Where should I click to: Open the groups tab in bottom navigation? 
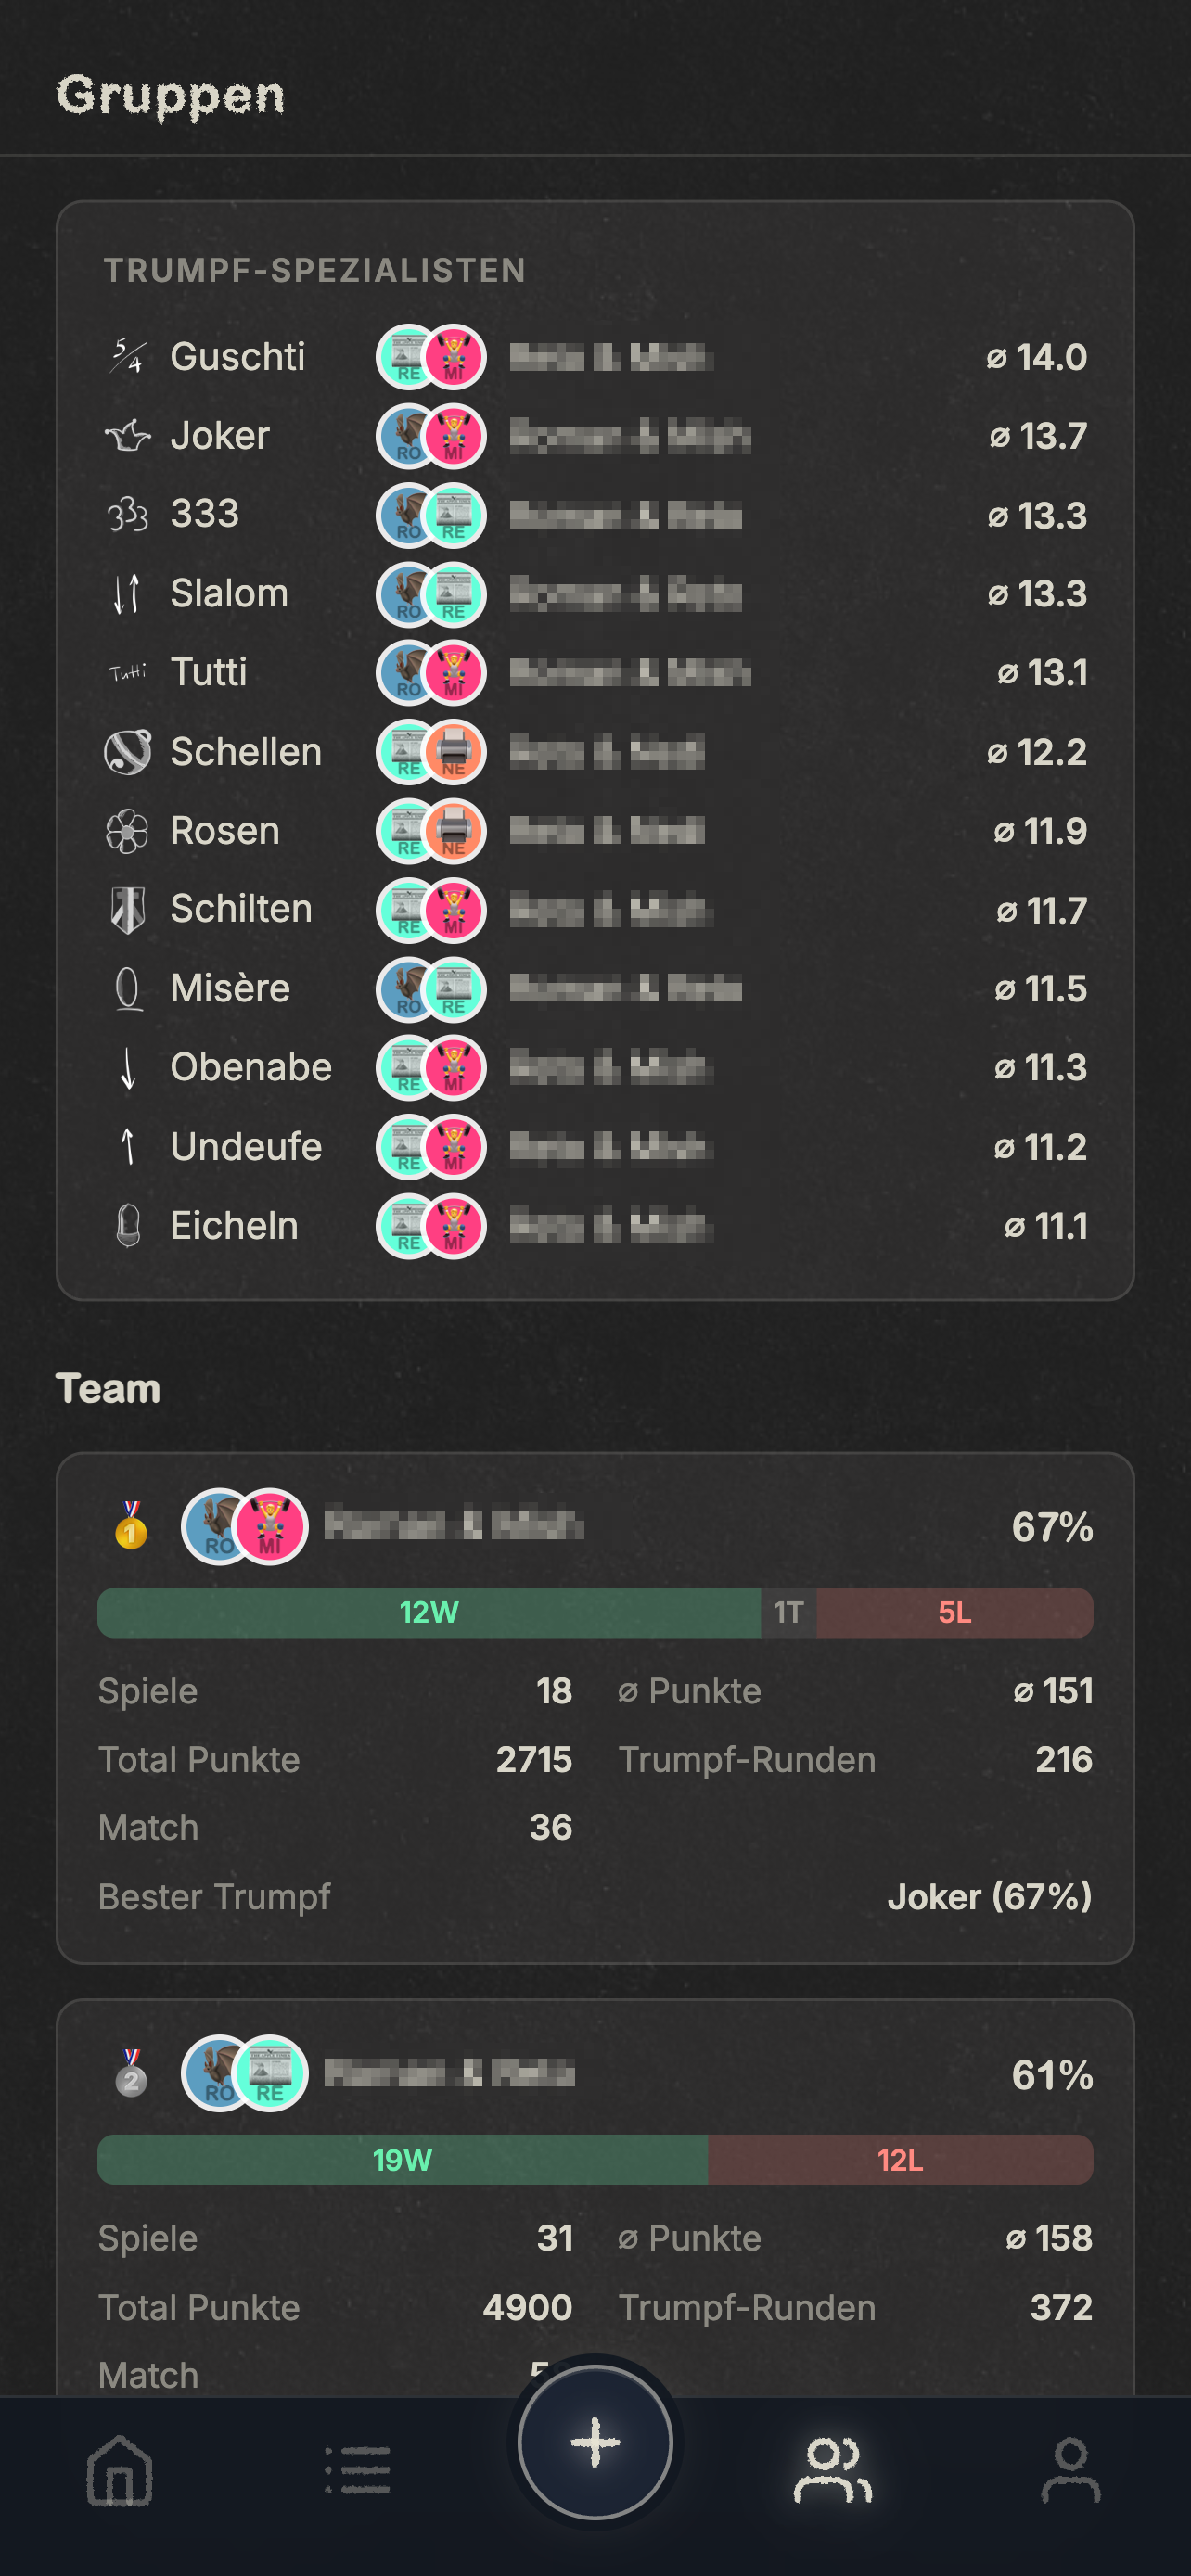pos(832,2470)
